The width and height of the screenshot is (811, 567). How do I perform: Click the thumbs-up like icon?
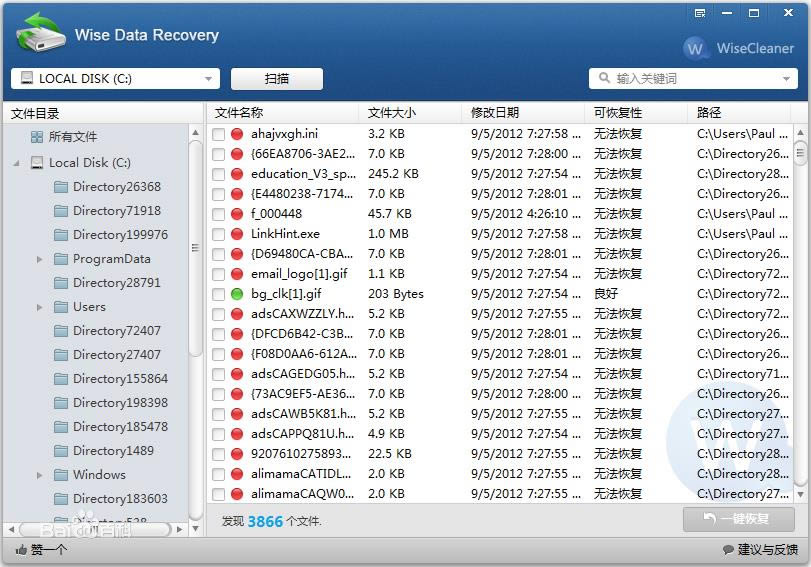(21, 549)
